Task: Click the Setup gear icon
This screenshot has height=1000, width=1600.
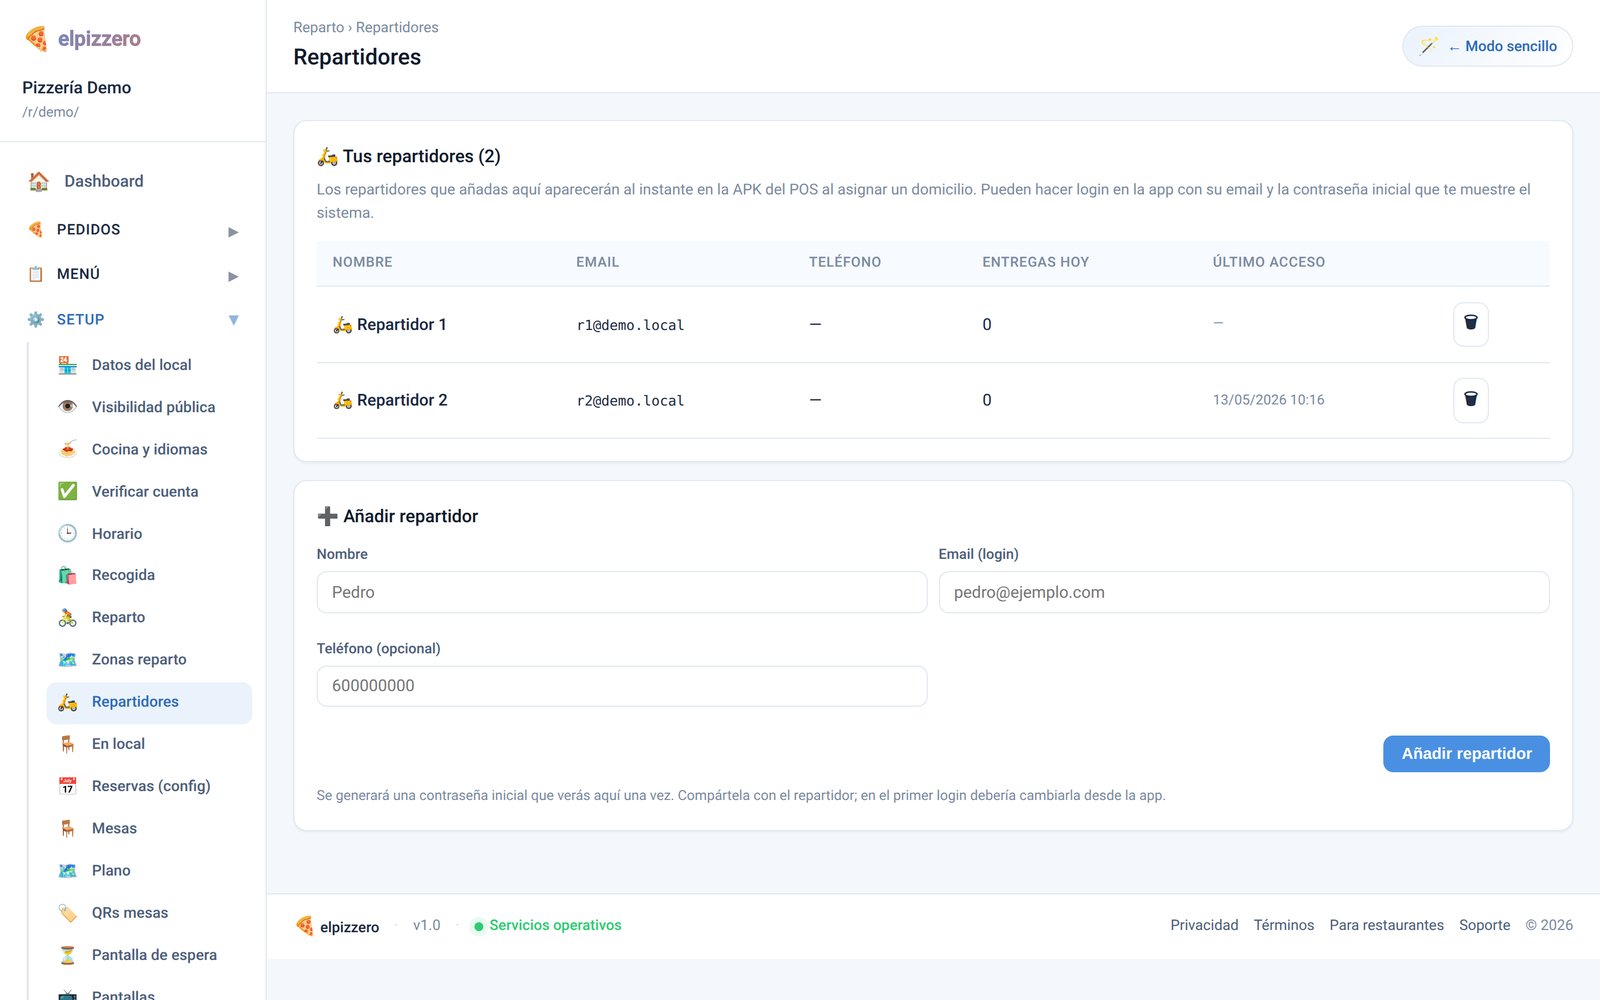Action: click(x=36, y=319)
